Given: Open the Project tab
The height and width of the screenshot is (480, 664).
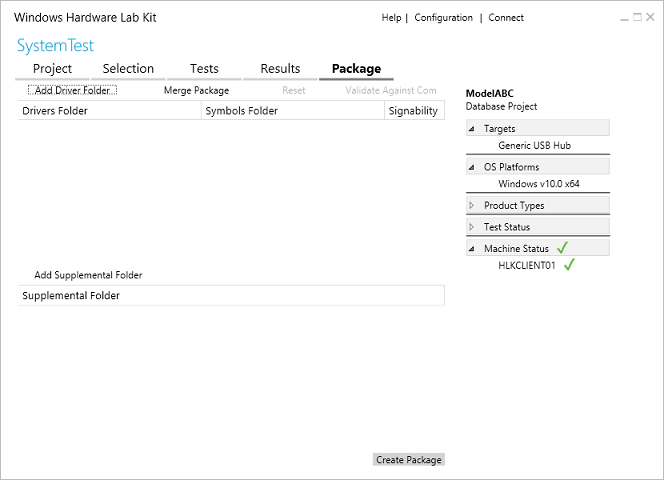Looking at the screenshot, I should coord(53,69).
